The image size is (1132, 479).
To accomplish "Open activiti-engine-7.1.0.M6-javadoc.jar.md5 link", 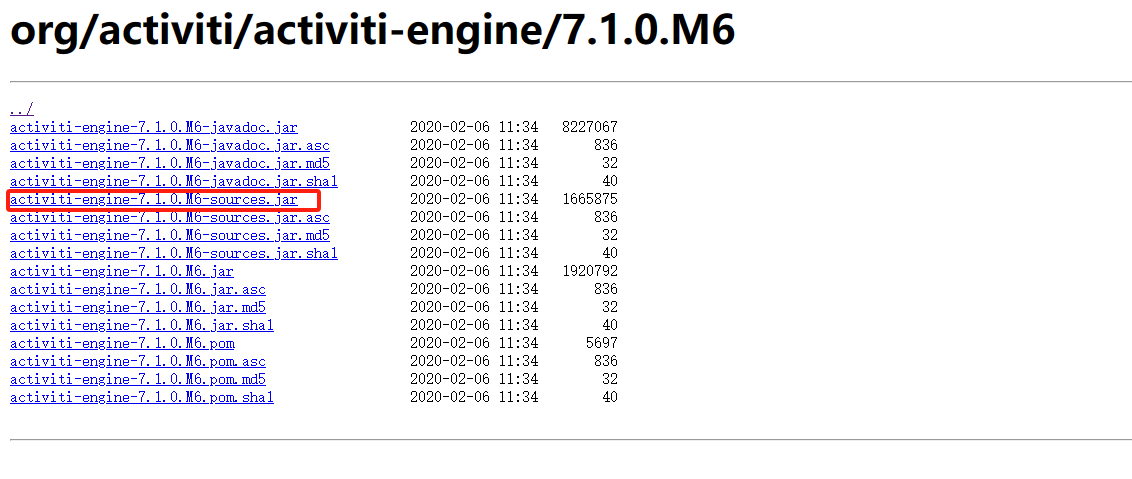I will (x=170, y=163).
